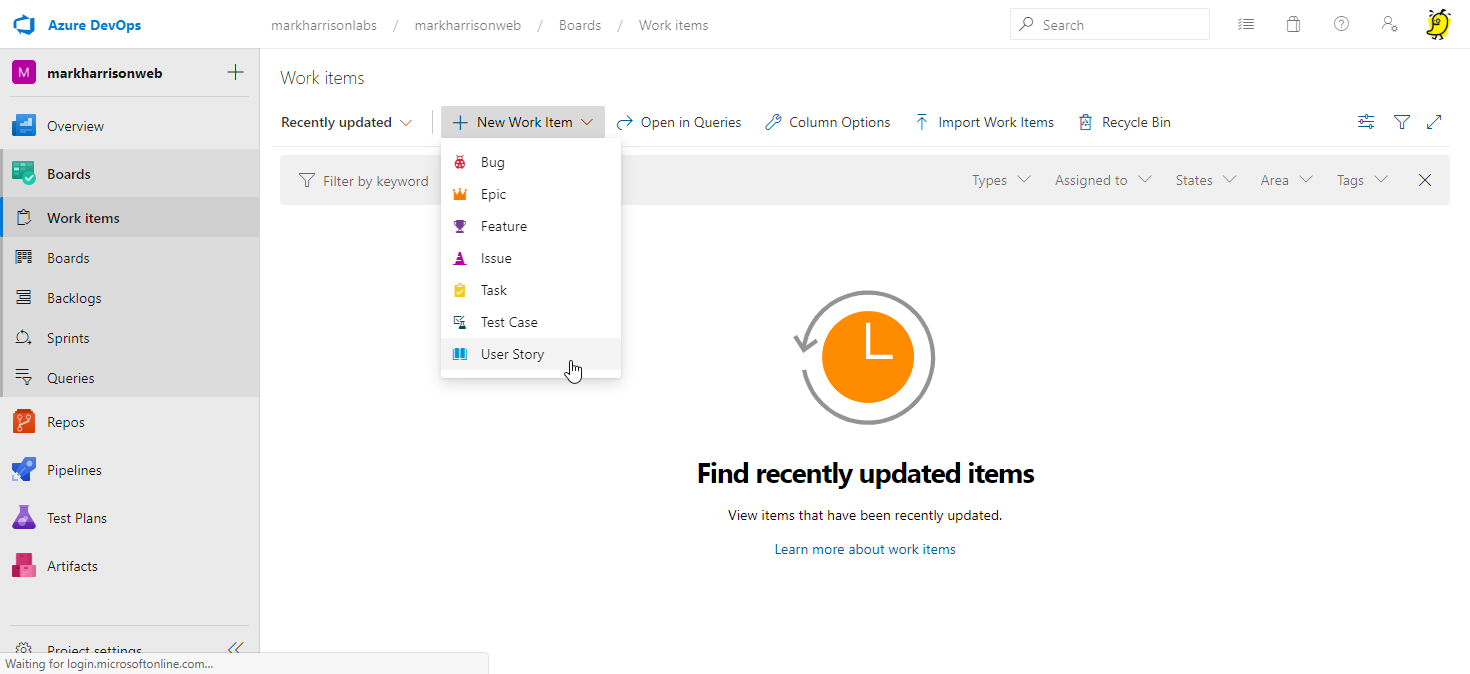Enter full screen mode with expand icon
The height and width of the screenshot is (674, 1470).
(x=1434, y=122)
